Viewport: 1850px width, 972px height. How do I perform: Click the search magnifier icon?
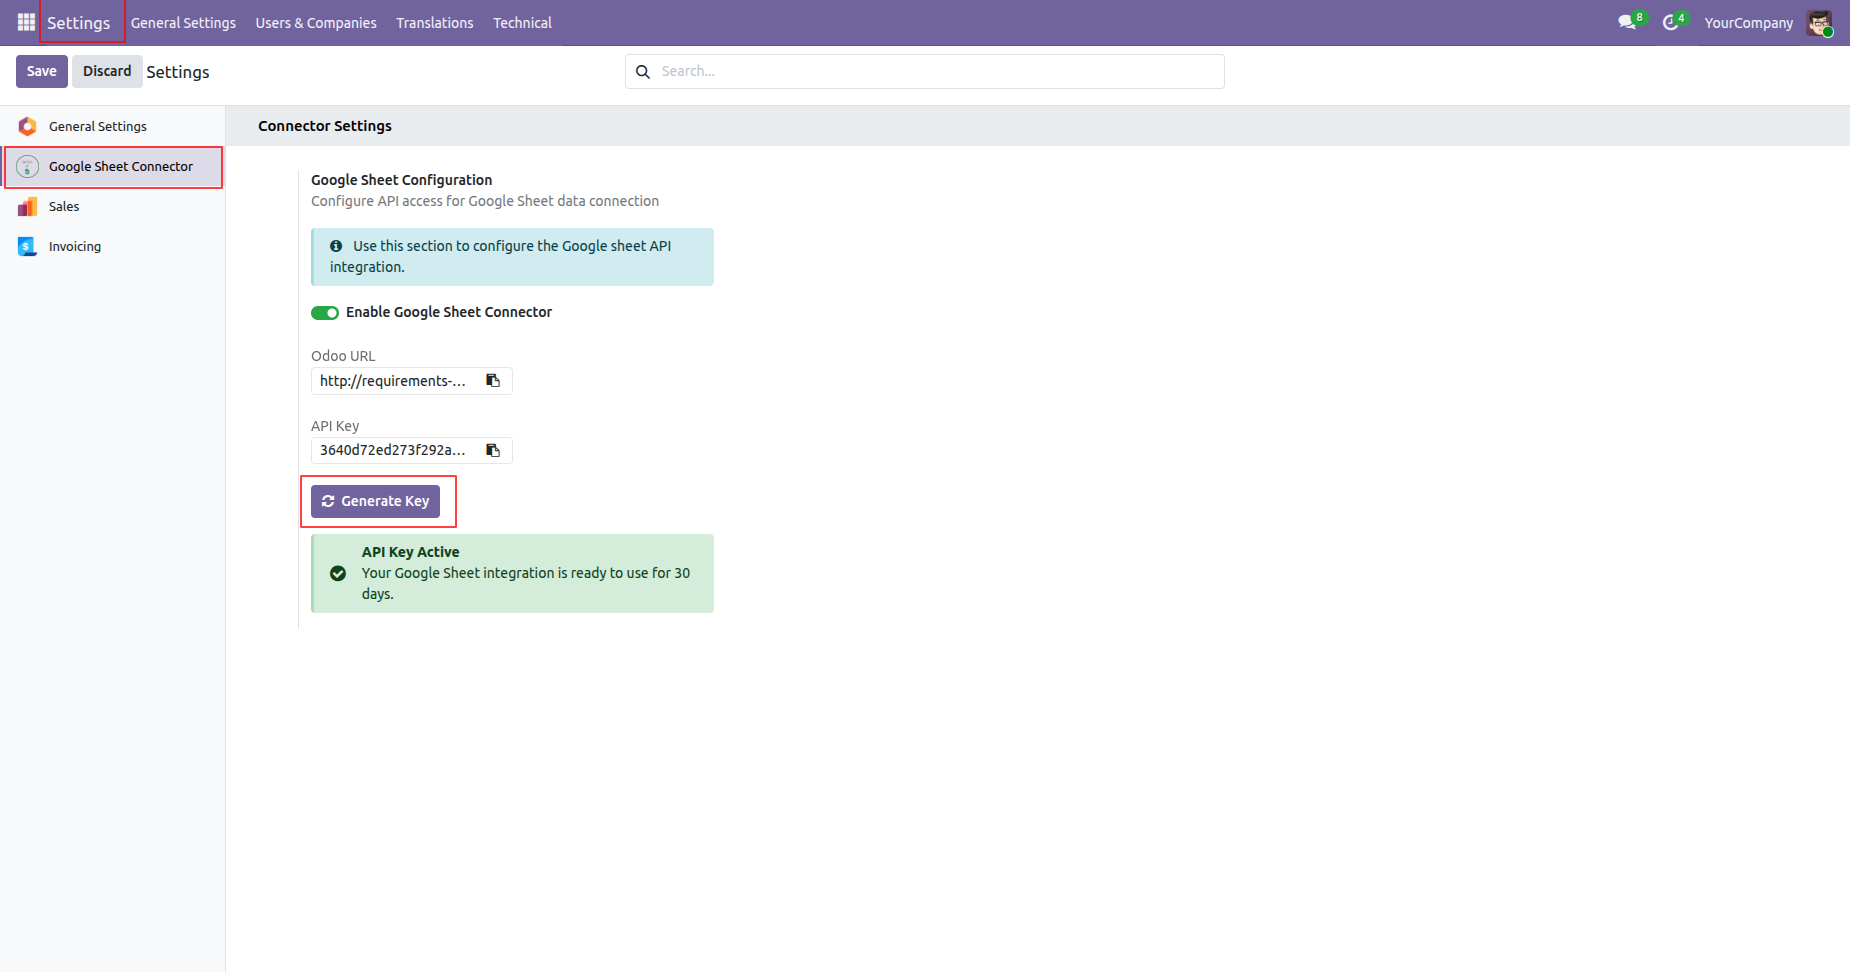click(x=643, y=71)
